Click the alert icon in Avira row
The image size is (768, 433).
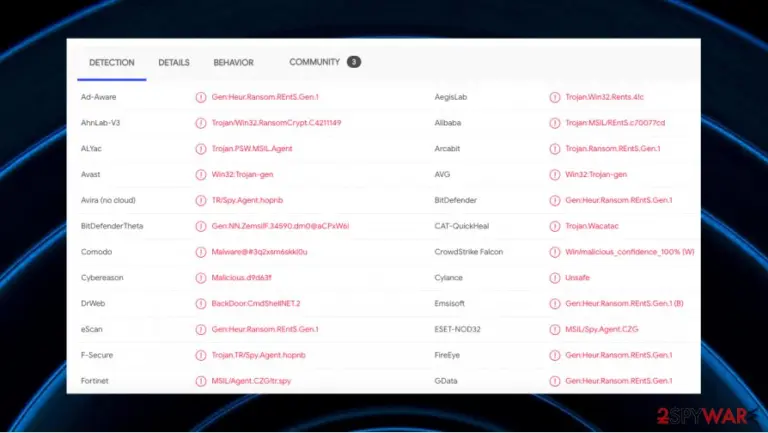201,200
